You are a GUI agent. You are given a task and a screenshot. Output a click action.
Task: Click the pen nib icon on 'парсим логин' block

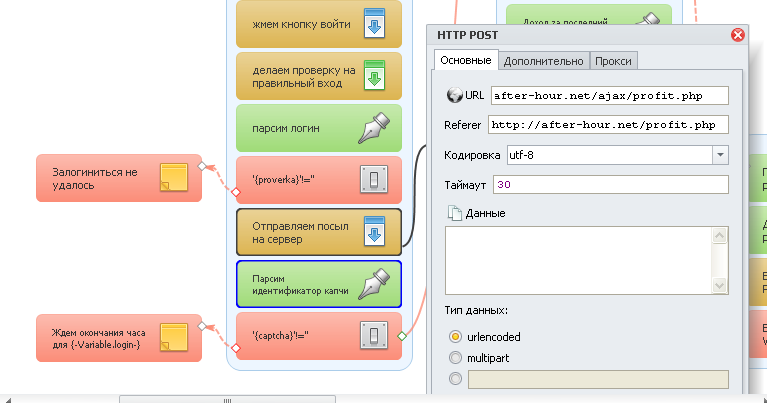pos(374,128)
